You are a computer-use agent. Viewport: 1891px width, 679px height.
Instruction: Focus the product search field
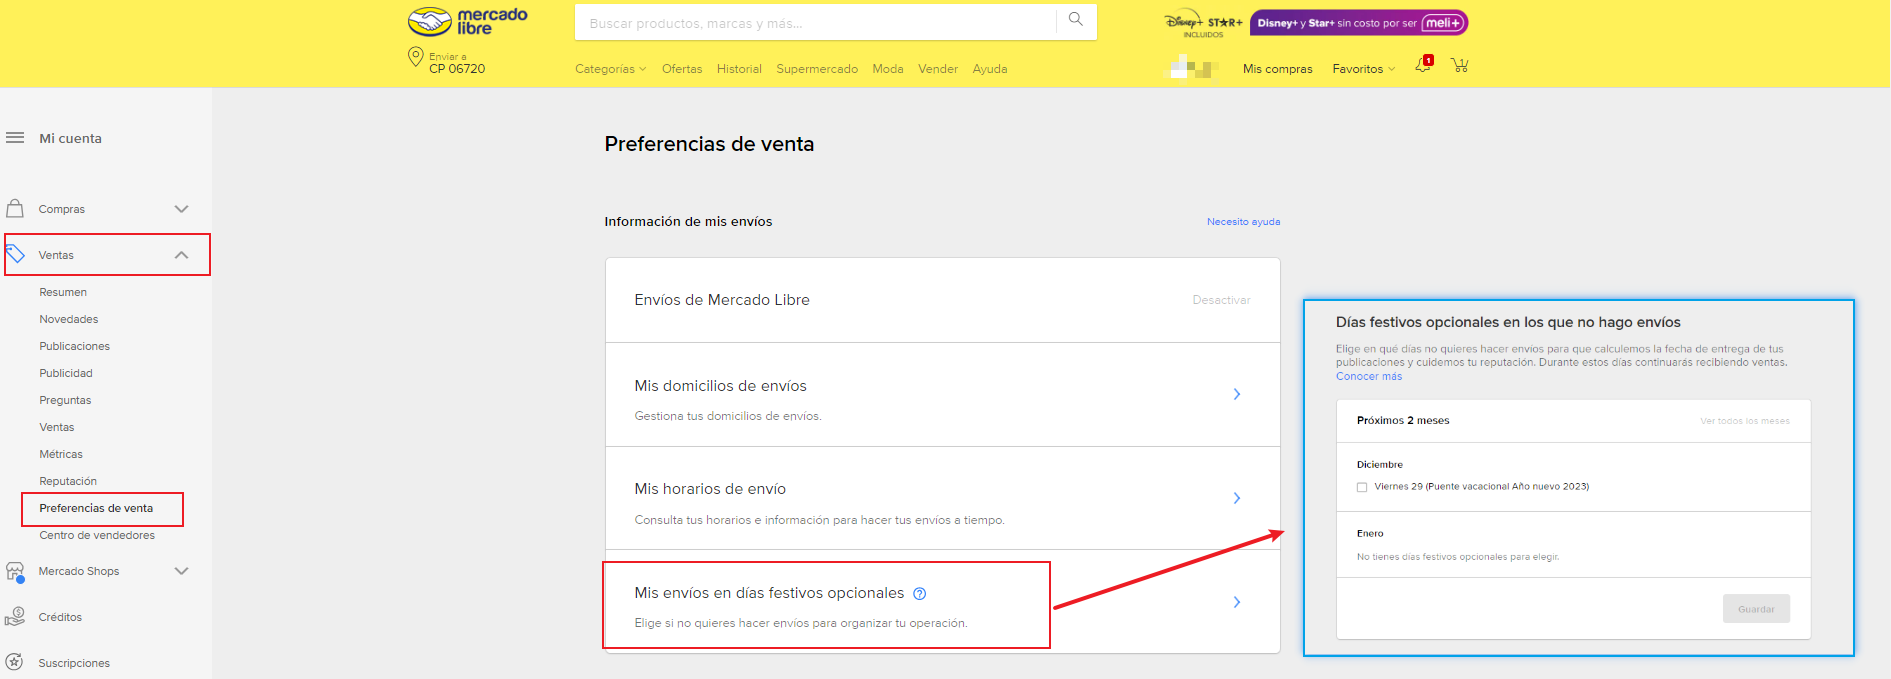click(815, 23)
